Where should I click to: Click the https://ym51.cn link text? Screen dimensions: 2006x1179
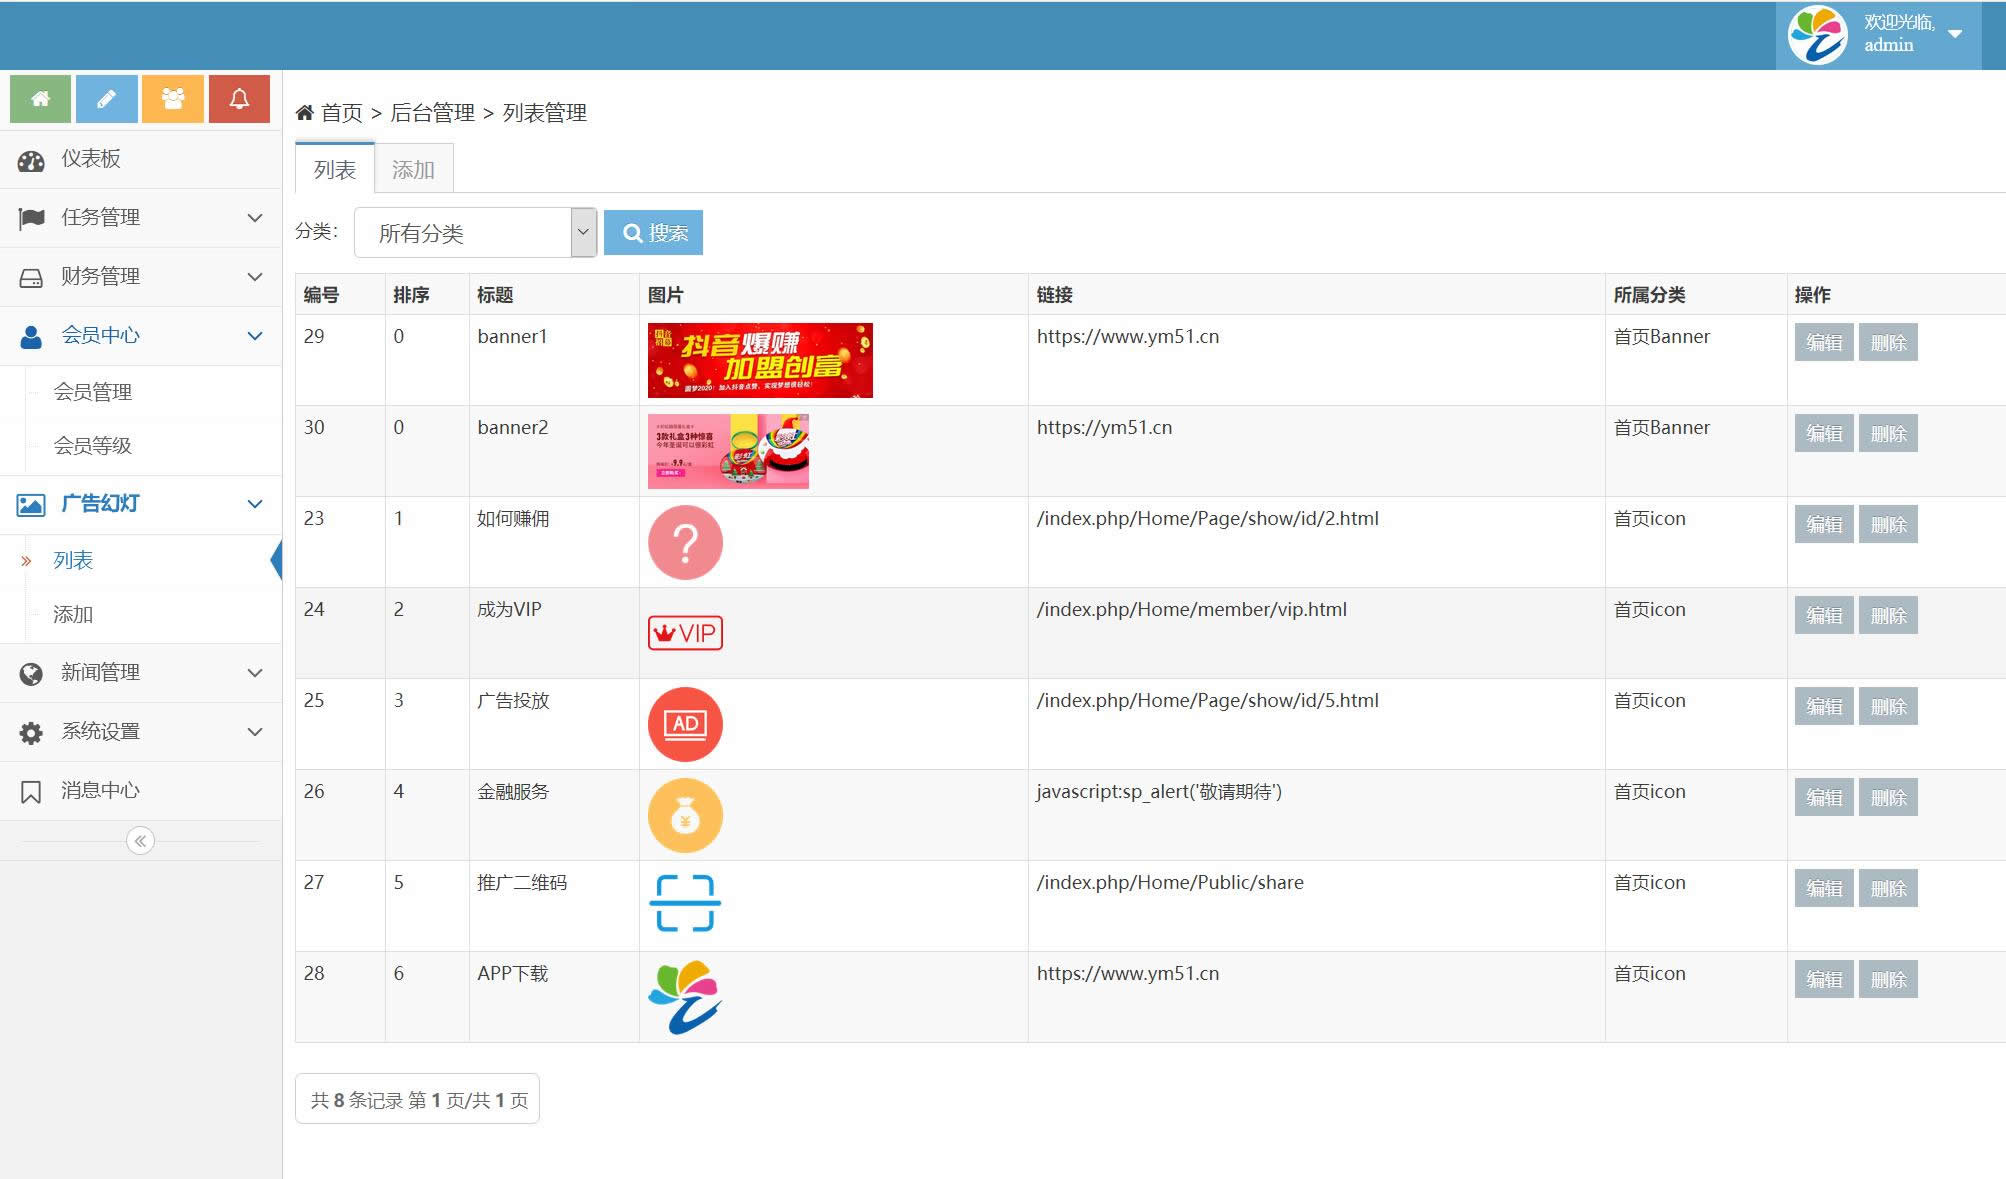[1104, 427]
